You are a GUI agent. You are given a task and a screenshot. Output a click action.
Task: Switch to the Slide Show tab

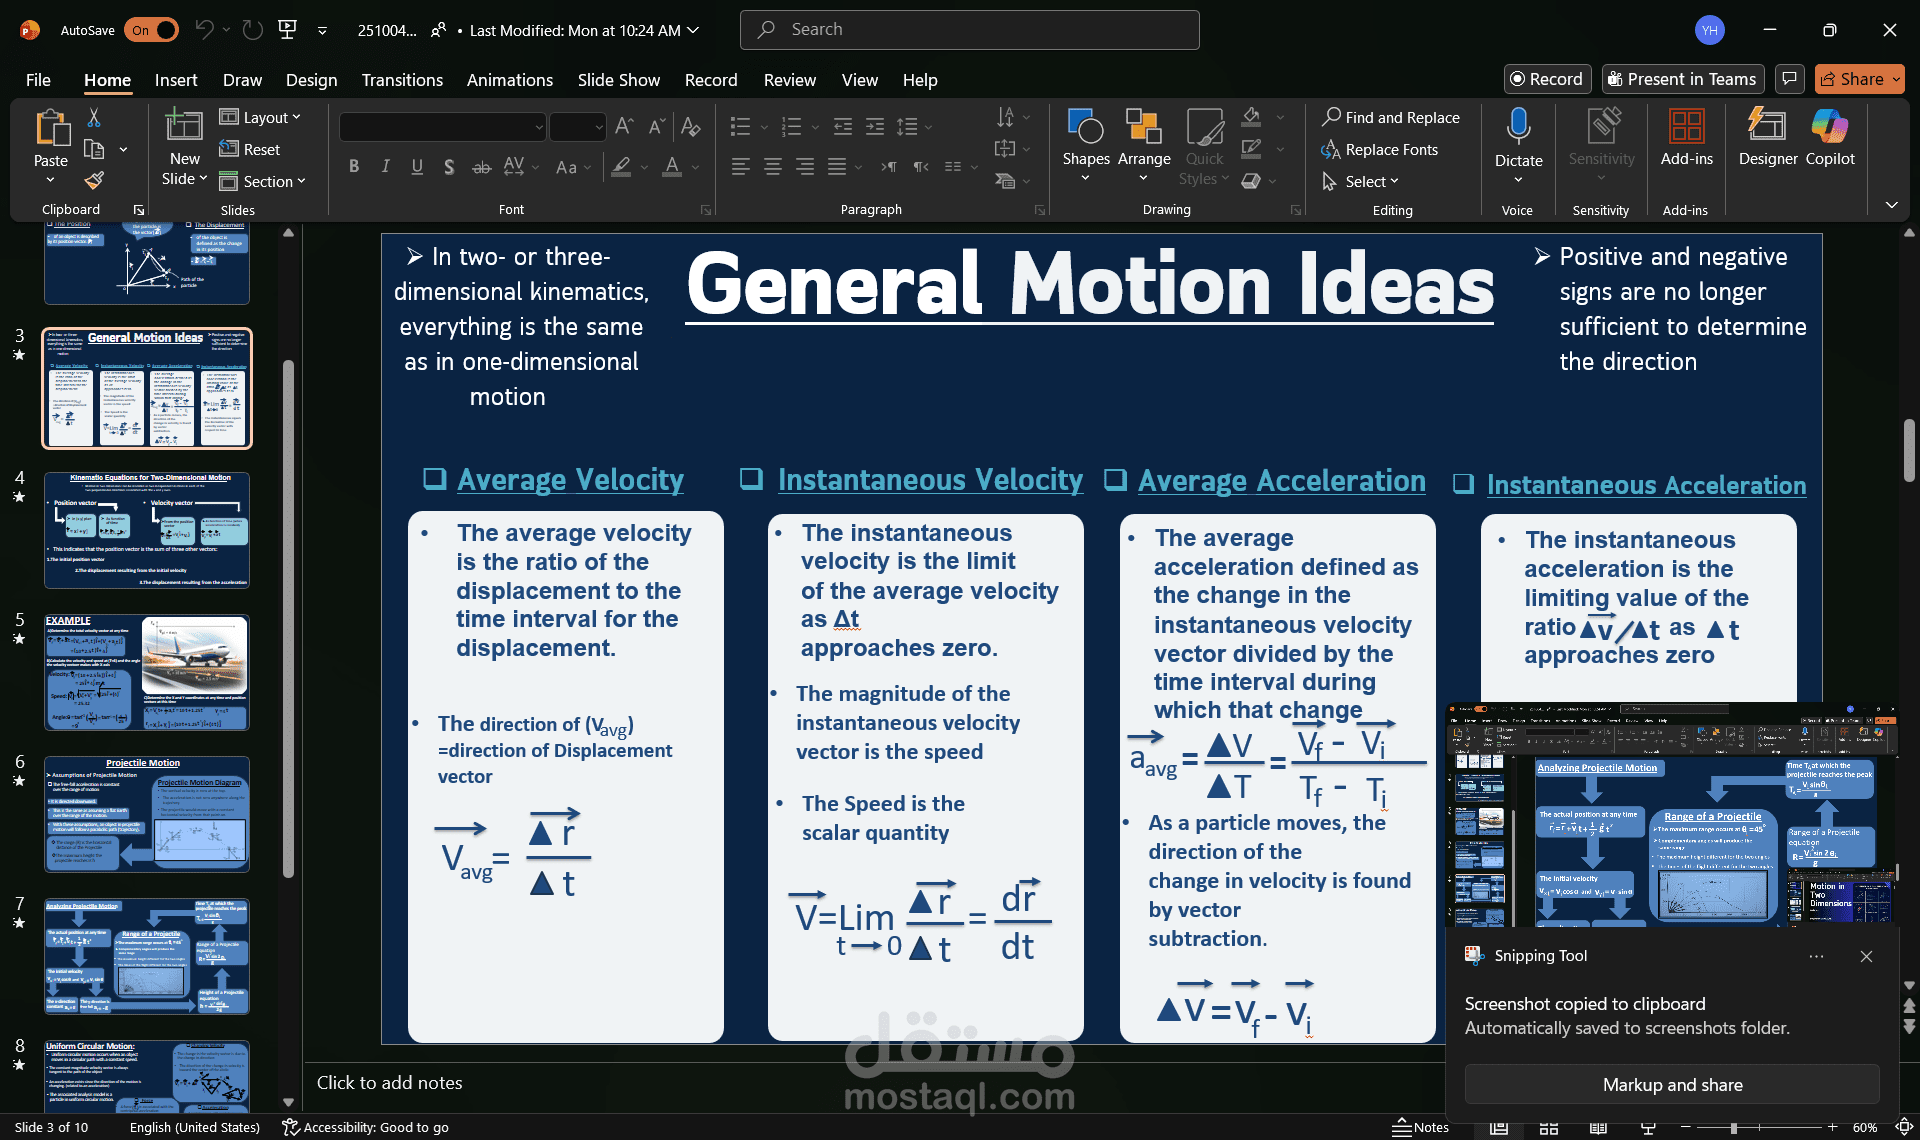(x=618, y=80)
